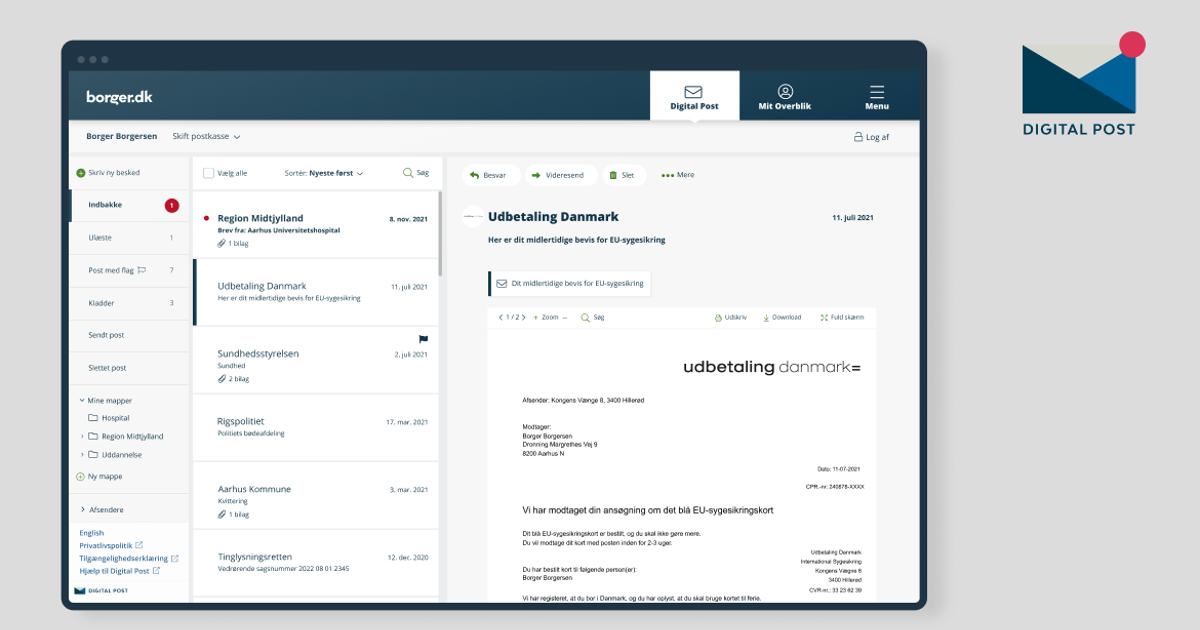Click the Download icon in document viewer
The image size is (1200, 630).
point(766,318)
